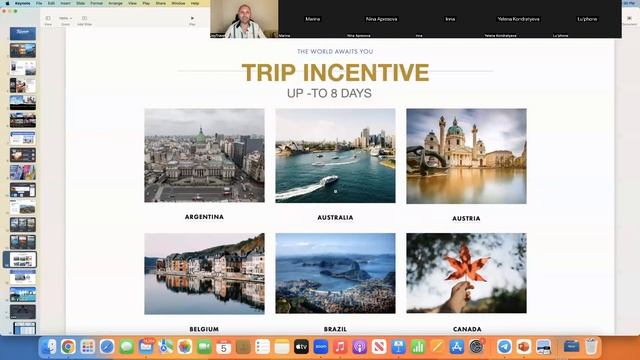Click the ARGENTINA caption label
The height and width of the screenshot is (360, 640).
coord(204,217)
